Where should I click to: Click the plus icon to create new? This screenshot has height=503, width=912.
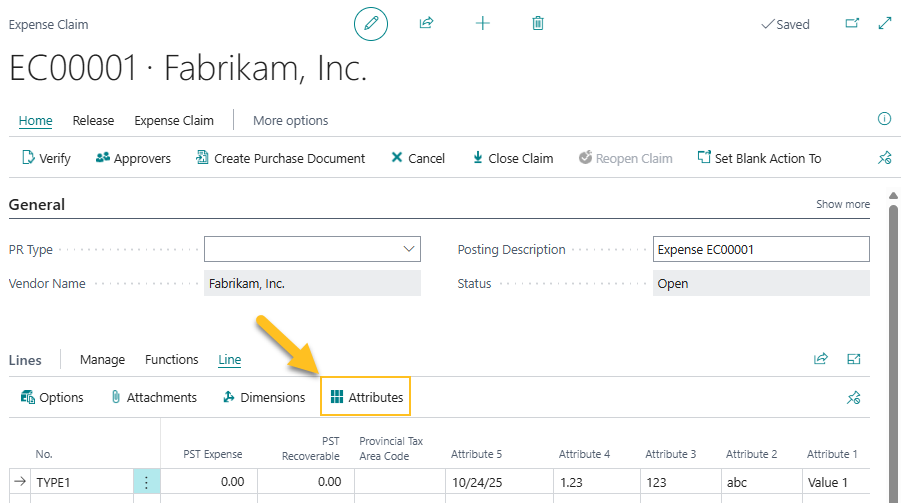483,23
